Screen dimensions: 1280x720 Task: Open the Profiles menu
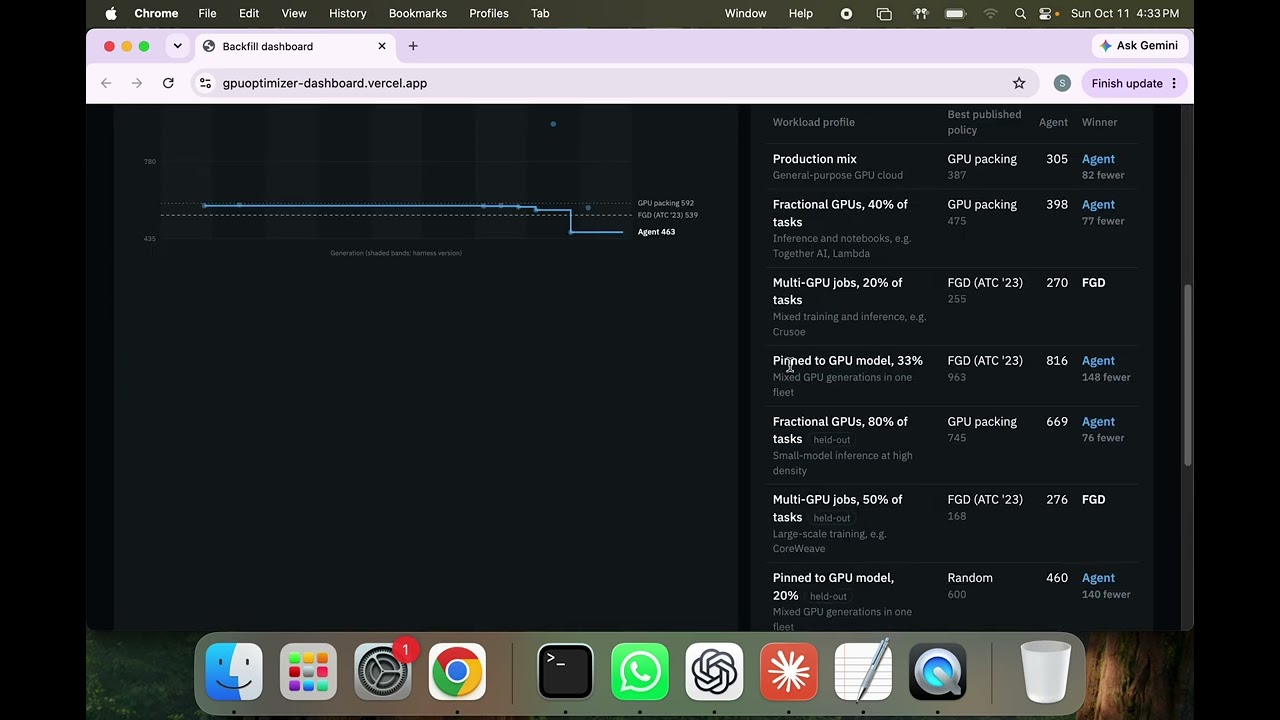point(489,13)
